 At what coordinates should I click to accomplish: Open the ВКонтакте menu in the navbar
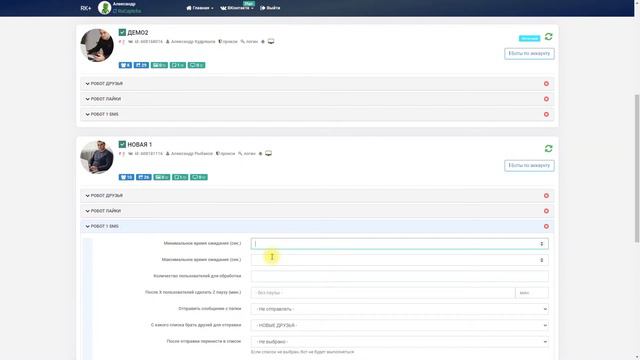click(237, 8)
